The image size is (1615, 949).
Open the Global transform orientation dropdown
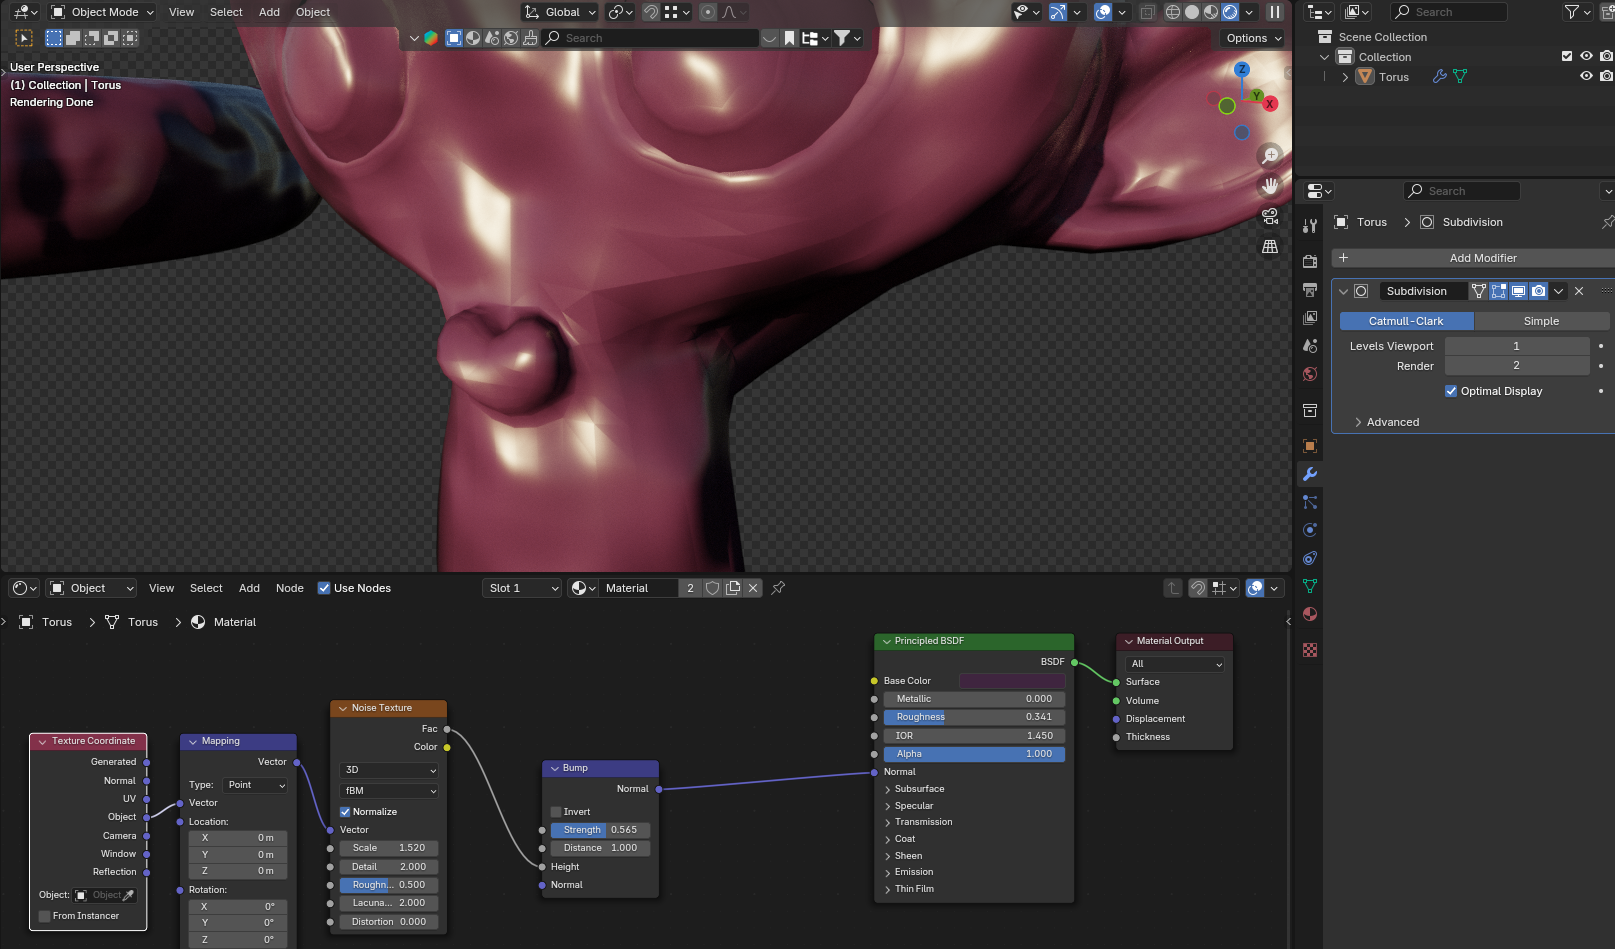click(560, 12)
